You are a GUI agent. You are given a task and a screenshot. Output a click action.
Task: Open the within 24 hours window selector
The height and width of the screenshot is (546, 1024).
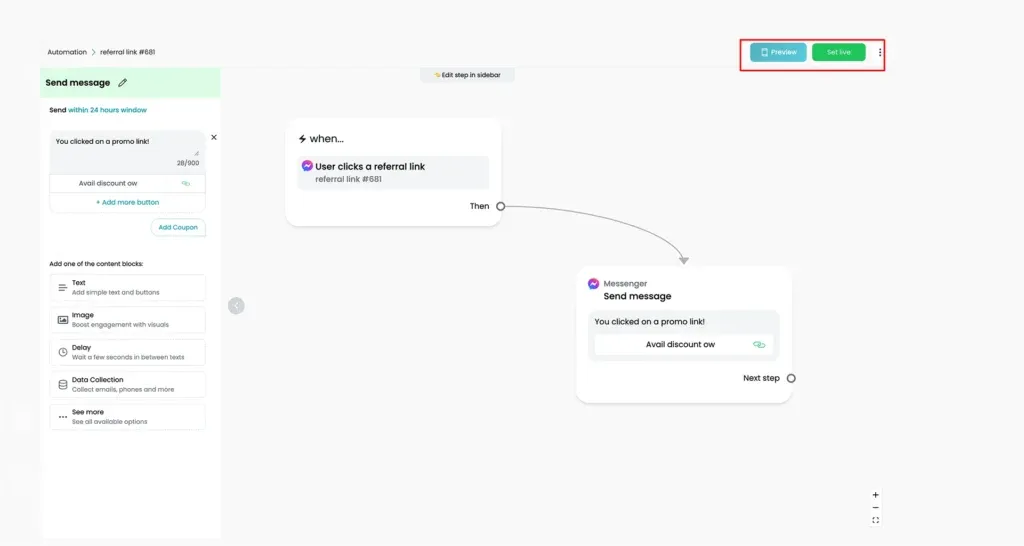pos(107,110)
